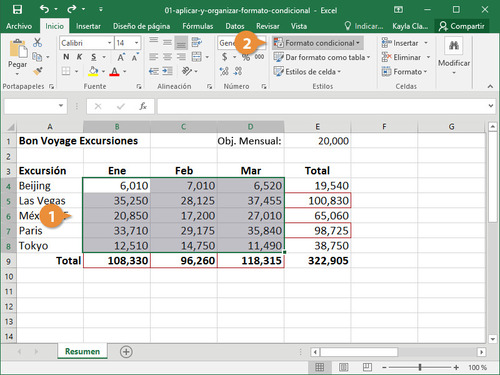500x375 pixels.
Task: Switch to the Vista tab
Action: (x=299, y=26)
